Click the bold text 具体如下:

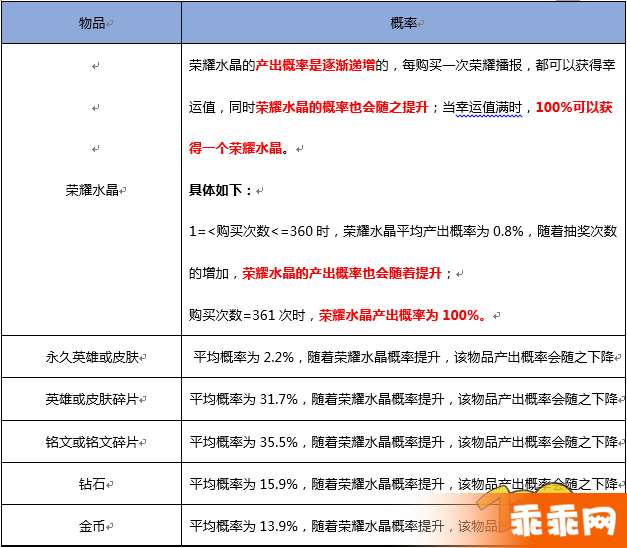point(220,190)
